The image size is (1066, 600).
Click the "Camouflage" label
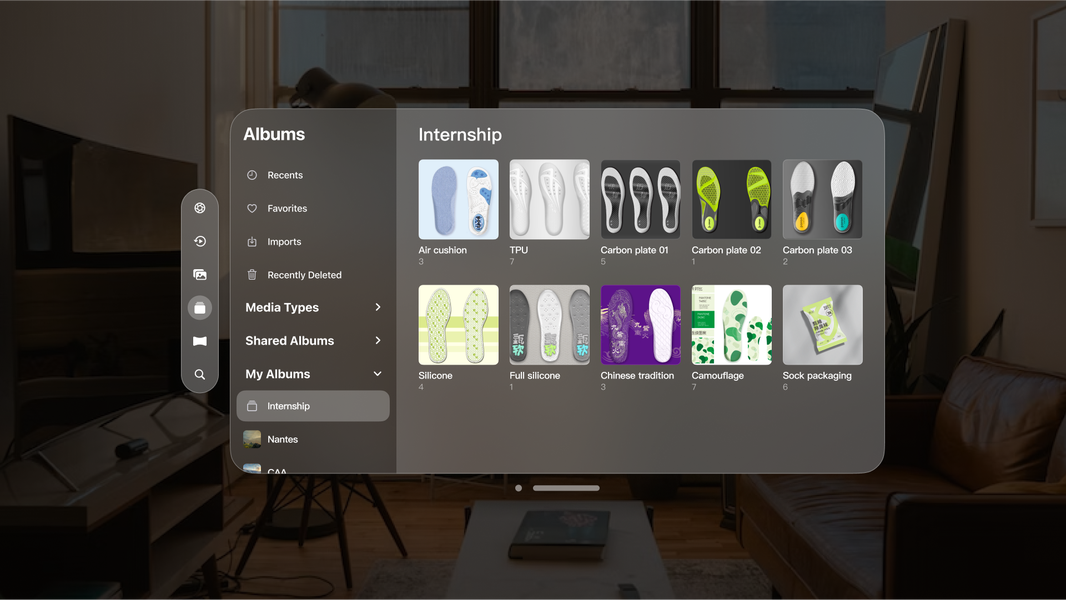click(x=718, y=375)
